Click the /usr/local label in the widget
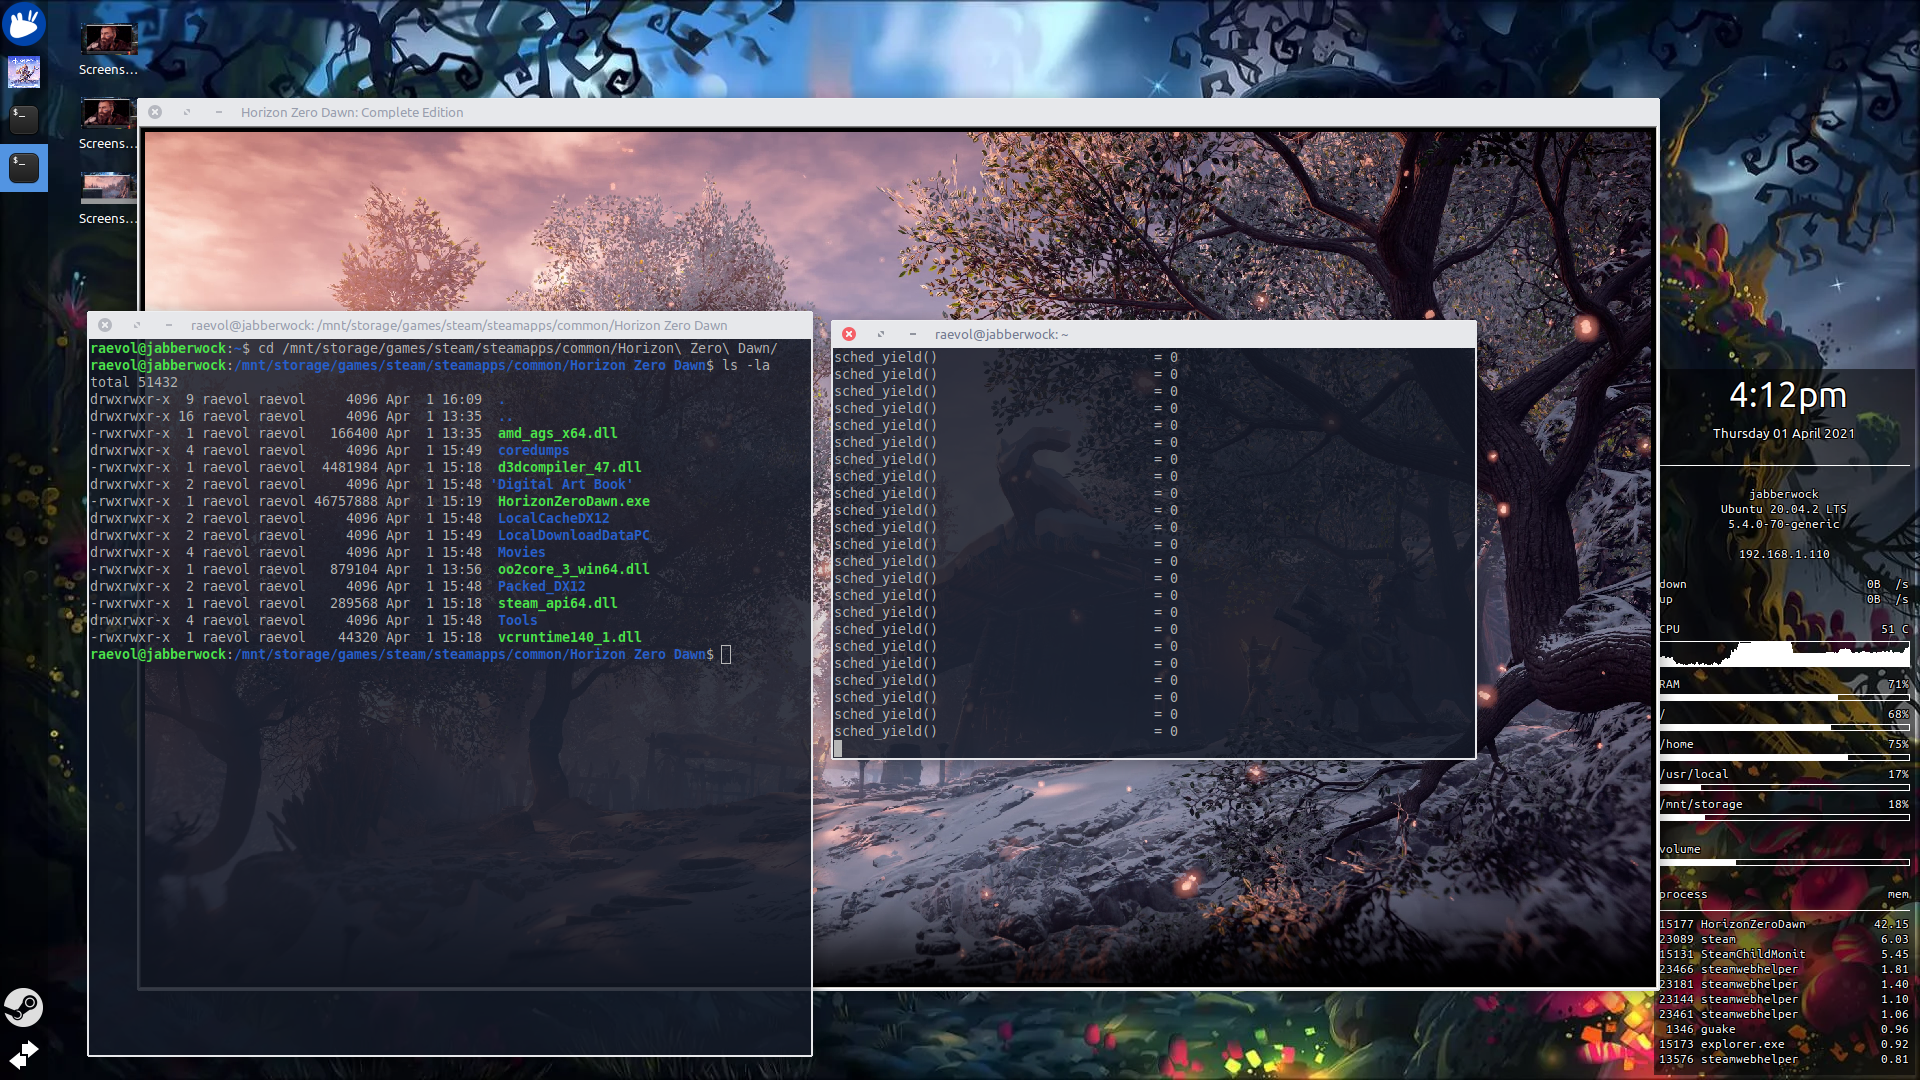This screenshot has height=1080, width=1920. 1695,774
